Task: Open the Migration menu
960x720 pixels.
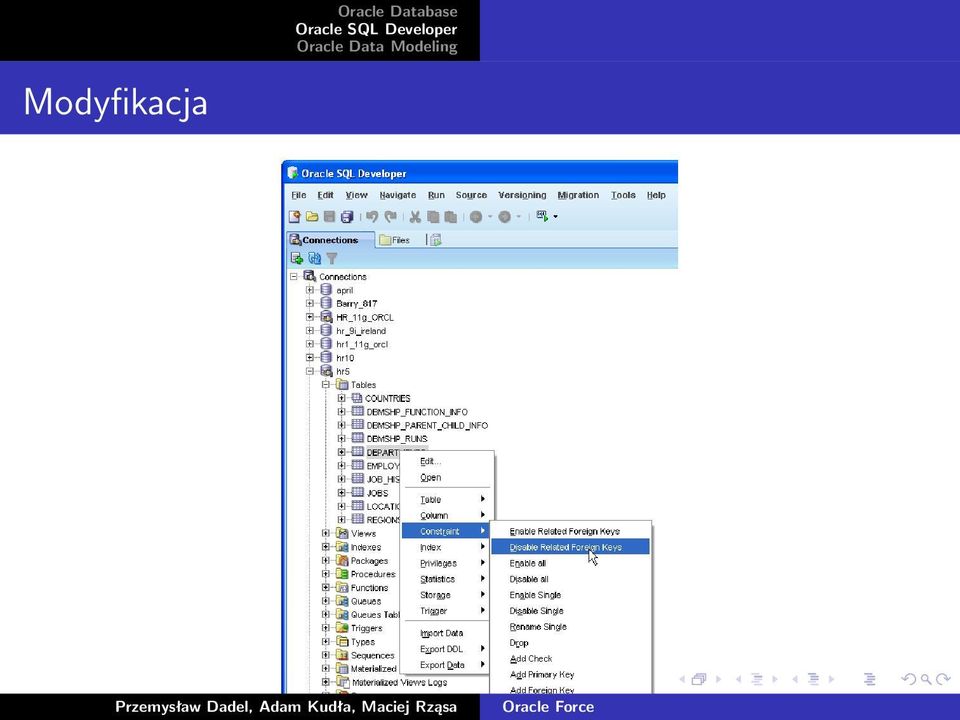Action: [x=578, y=195]
